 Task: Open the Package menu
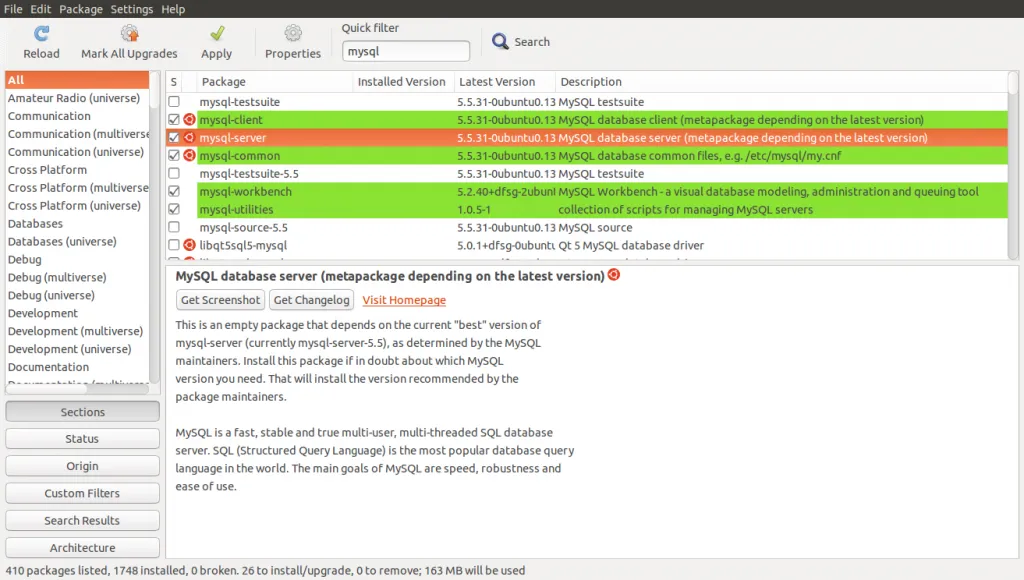pyautogui.click(x=81, y=9)
